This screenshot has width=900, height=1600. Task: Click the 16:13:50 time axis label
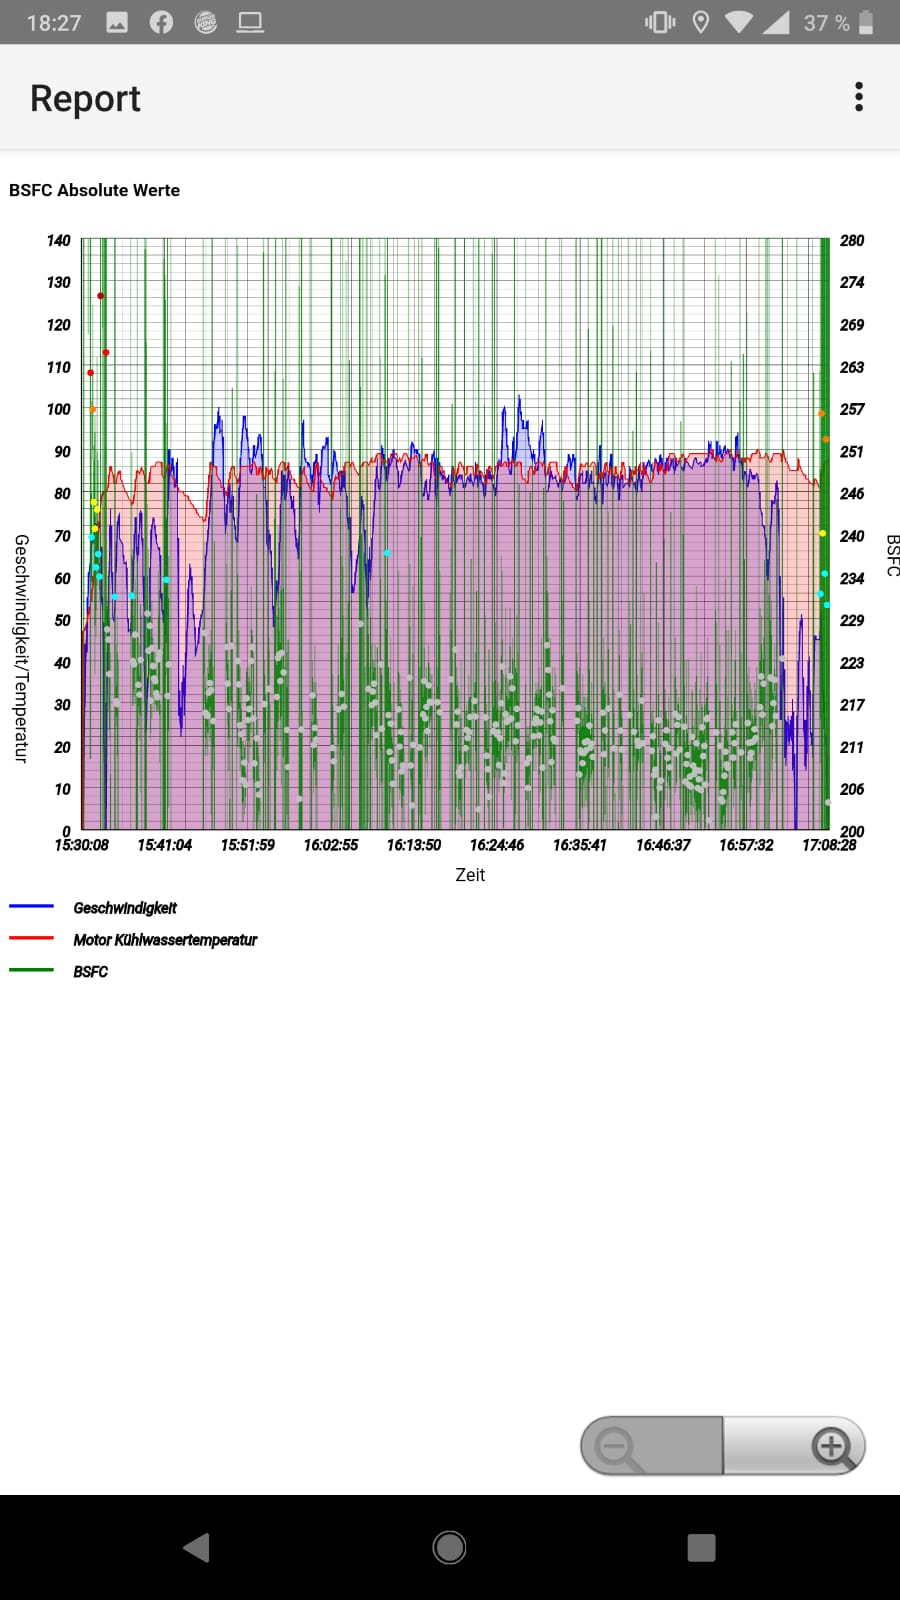click(x=413, y=845)
